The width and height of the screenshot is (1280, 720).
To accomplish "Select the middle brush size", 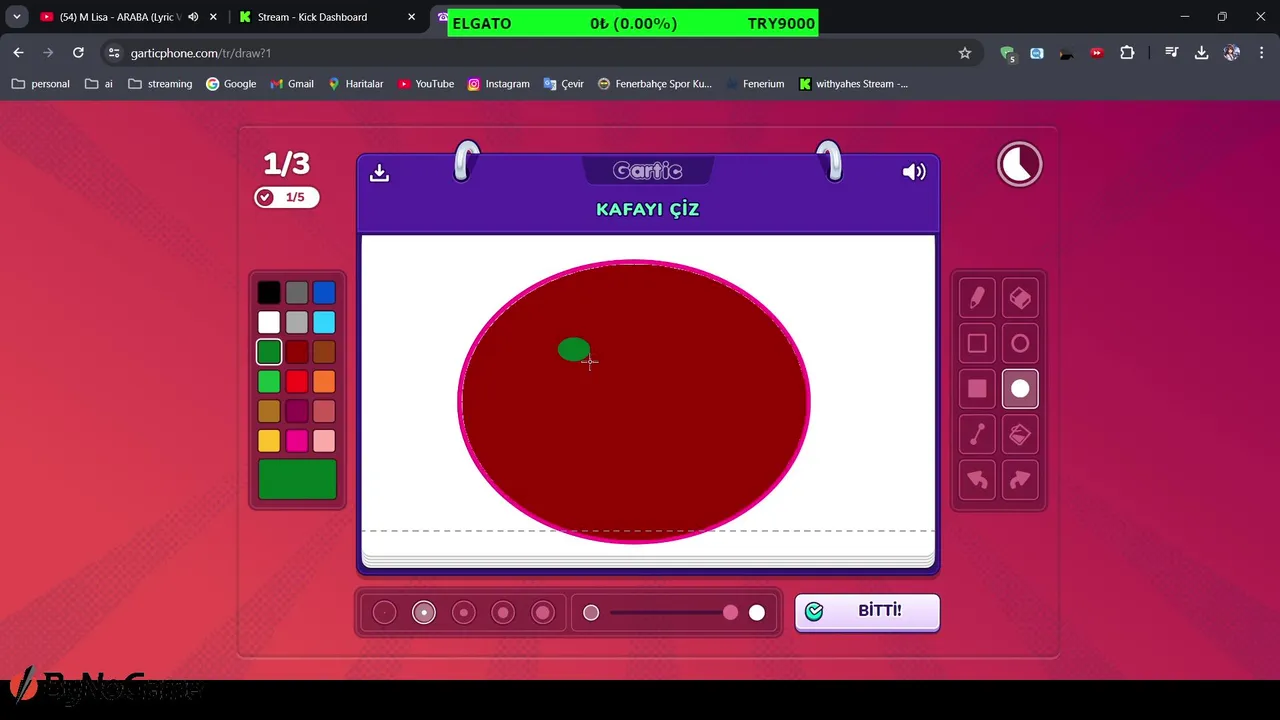I will click(463, 613).
